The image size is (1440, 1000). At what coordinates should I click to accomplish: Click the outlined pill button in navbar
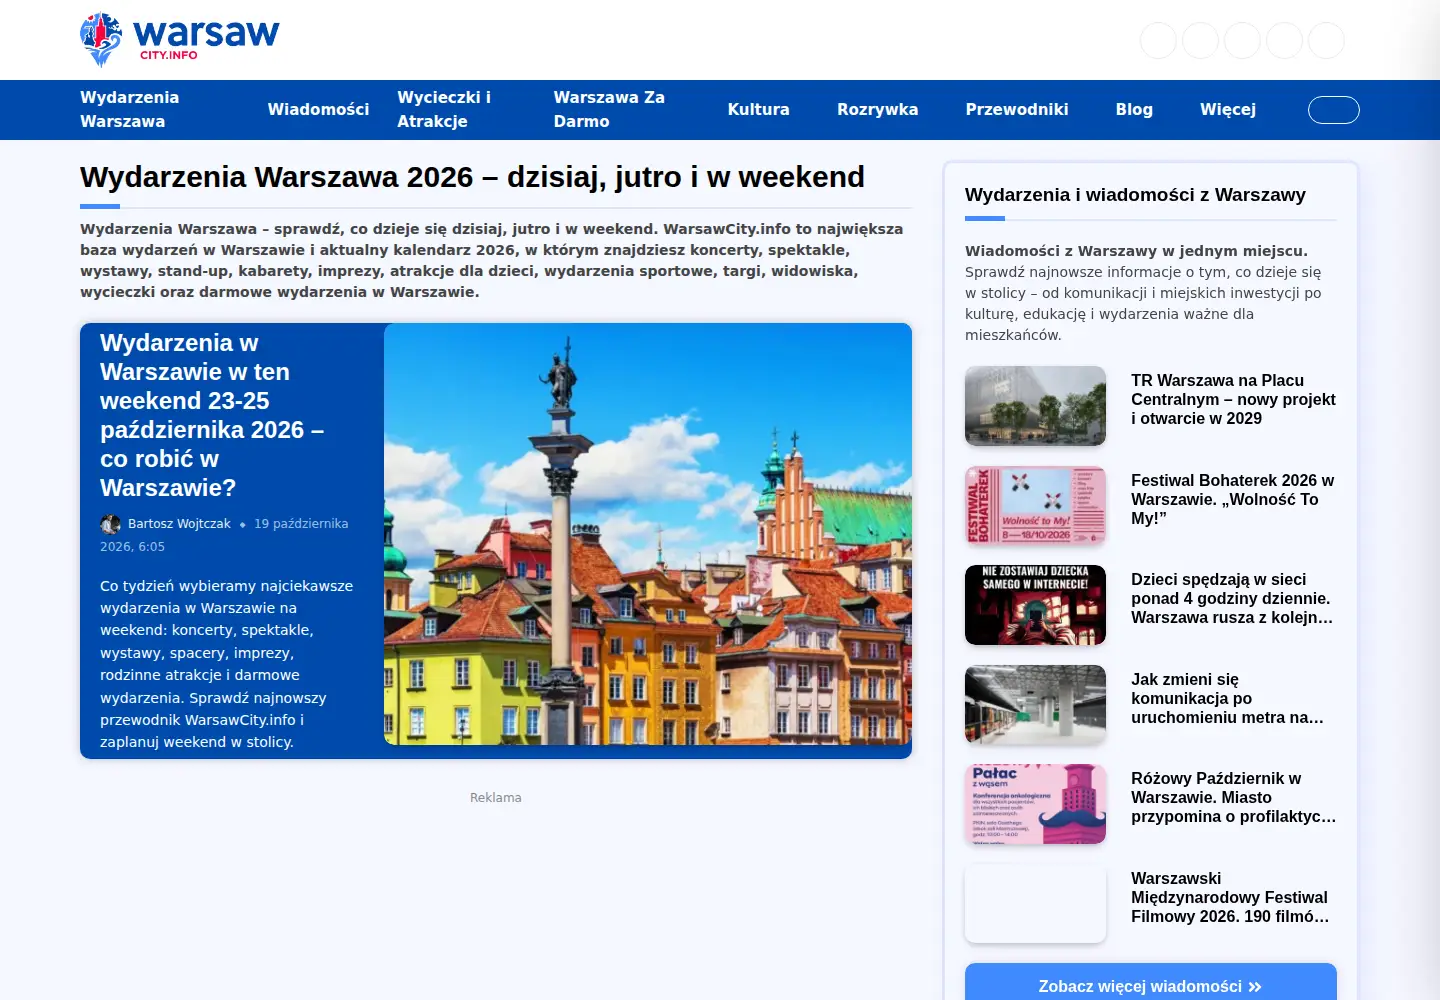coord(1334,110)
